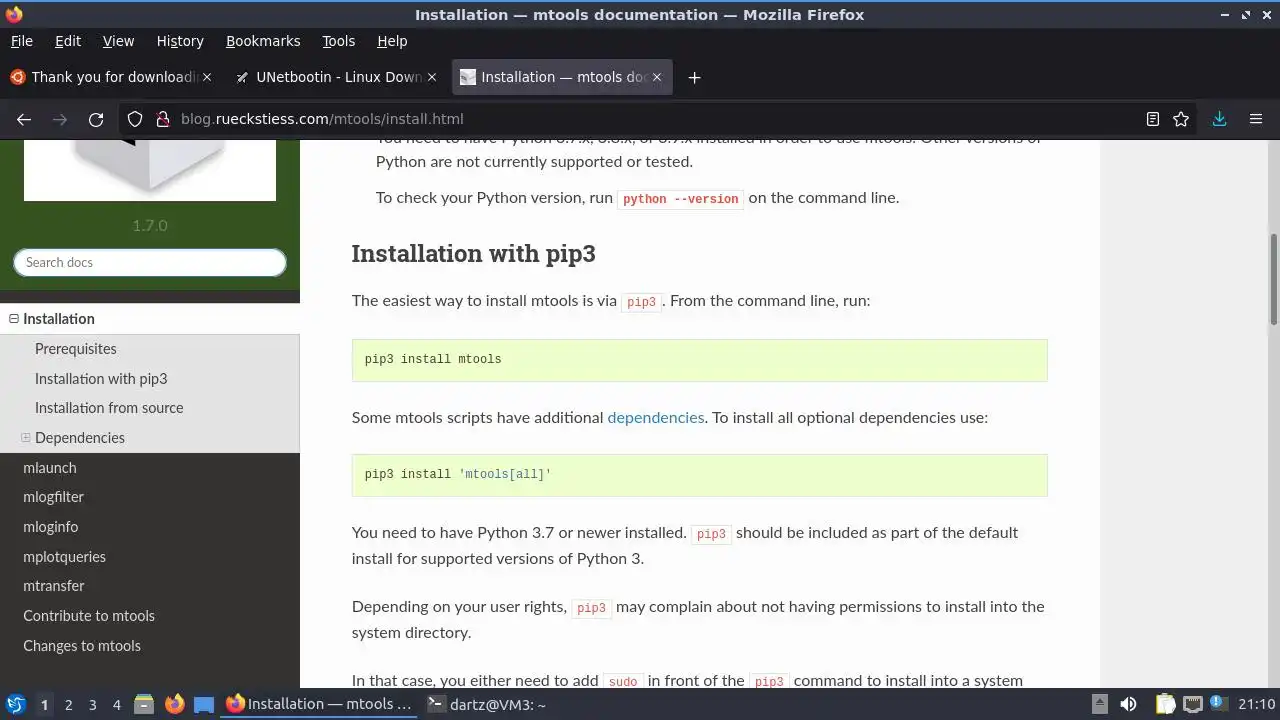The height and width of the screenshot is (720, 1280).
Task: Click the Search docs field
Action: (x=150, y=263)
